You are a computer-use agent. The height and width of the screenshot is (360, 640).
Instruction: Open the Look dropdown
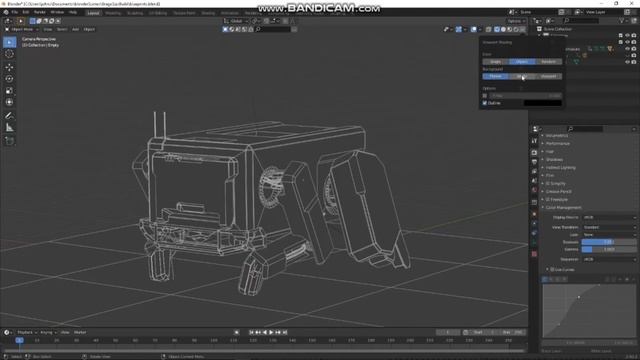click(x=609, y=235)
